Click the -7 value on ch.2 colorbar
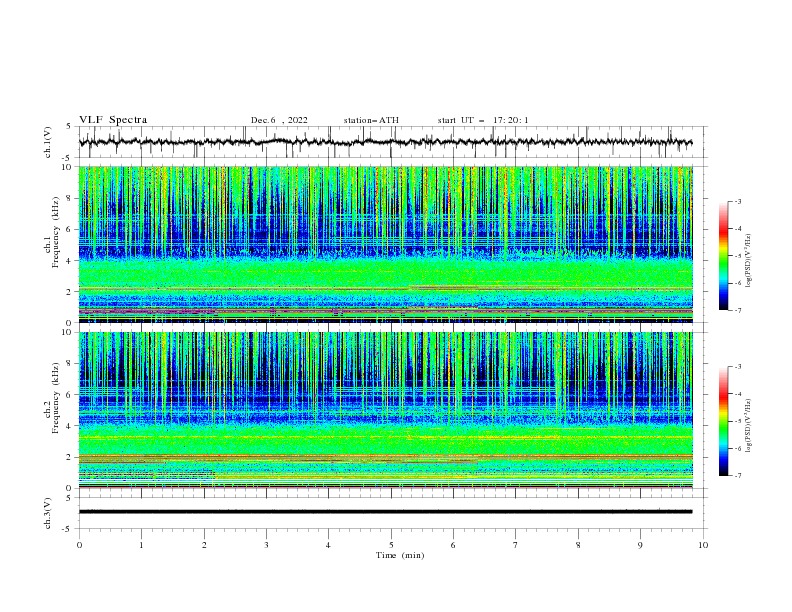 click(737, 475)
